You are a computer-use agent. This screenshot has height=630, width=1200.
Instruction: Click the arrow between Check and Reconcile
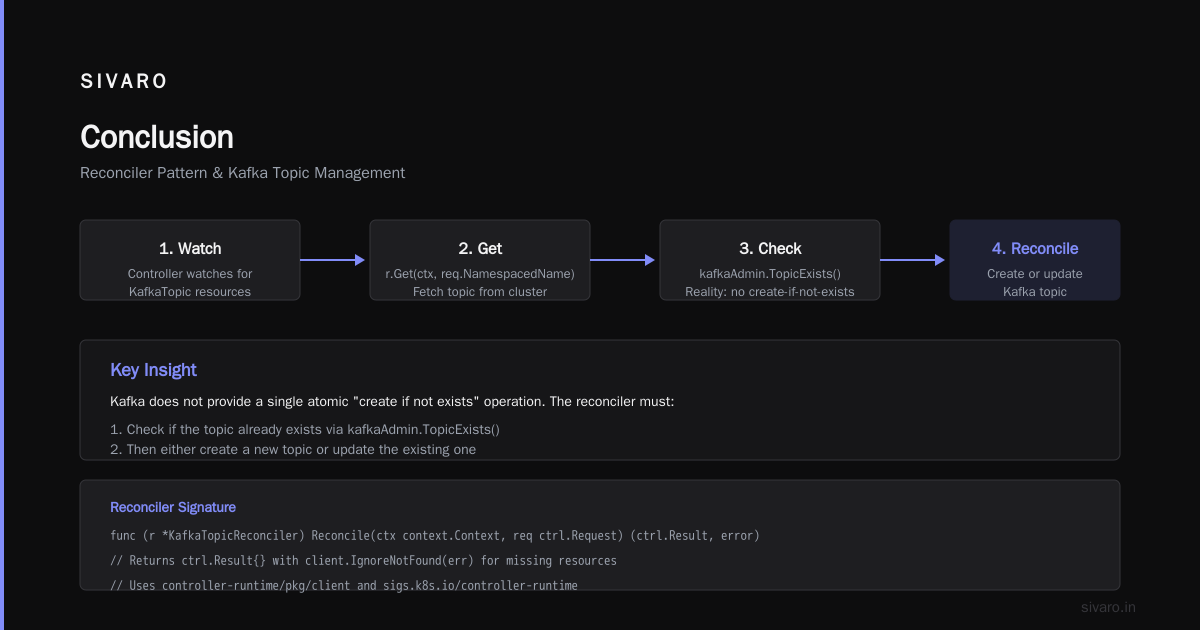(x=914, y=260)
